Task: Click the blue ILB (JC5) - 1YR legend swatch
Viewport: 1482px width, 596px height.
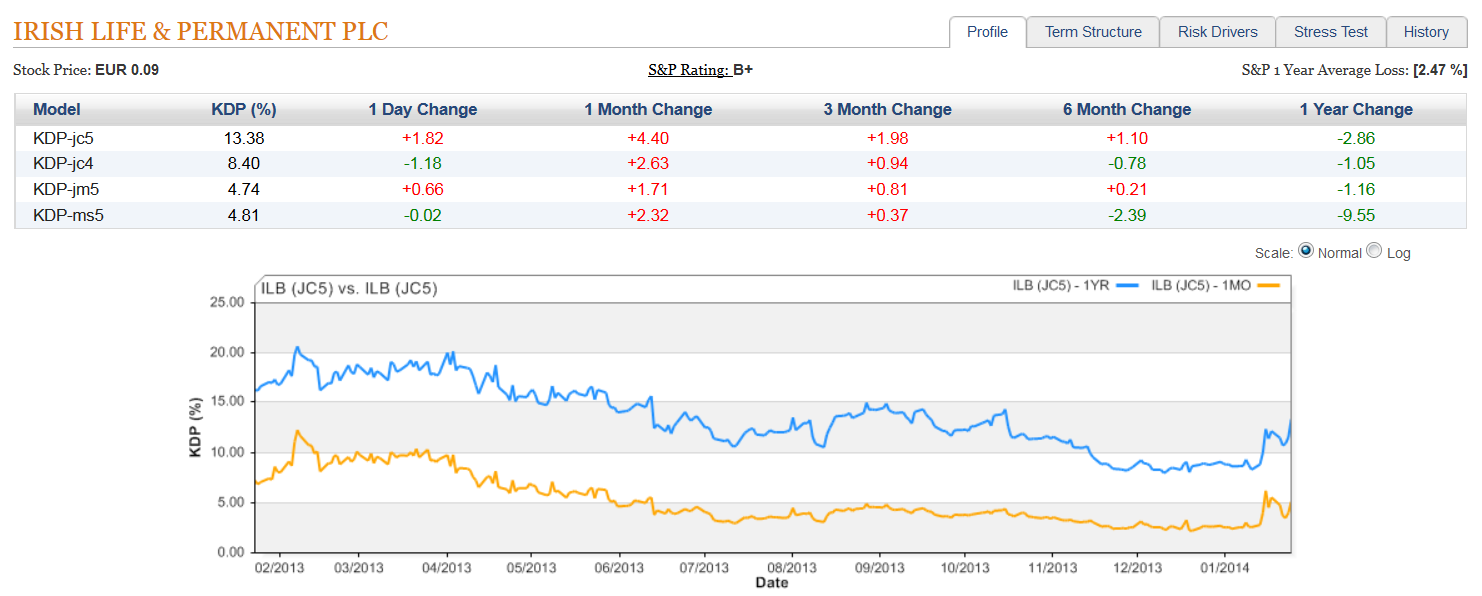Action: pos(1127,286)
